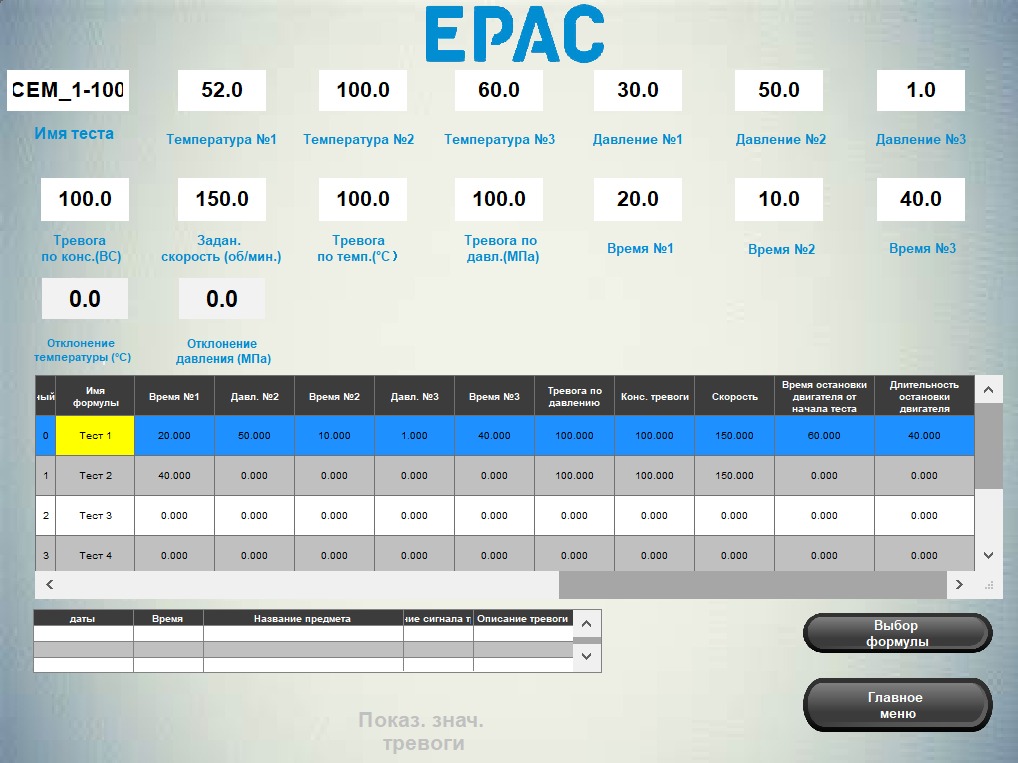Click the formula table scroll-down arrow
The image size is (1018, 763).
tap(987, 555)
